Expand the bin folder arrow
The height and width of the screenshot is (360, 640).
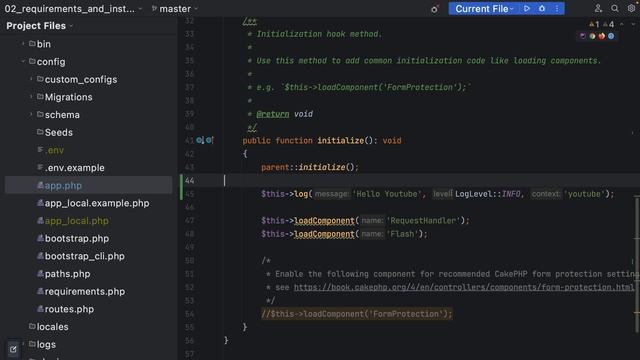point(23,44)
